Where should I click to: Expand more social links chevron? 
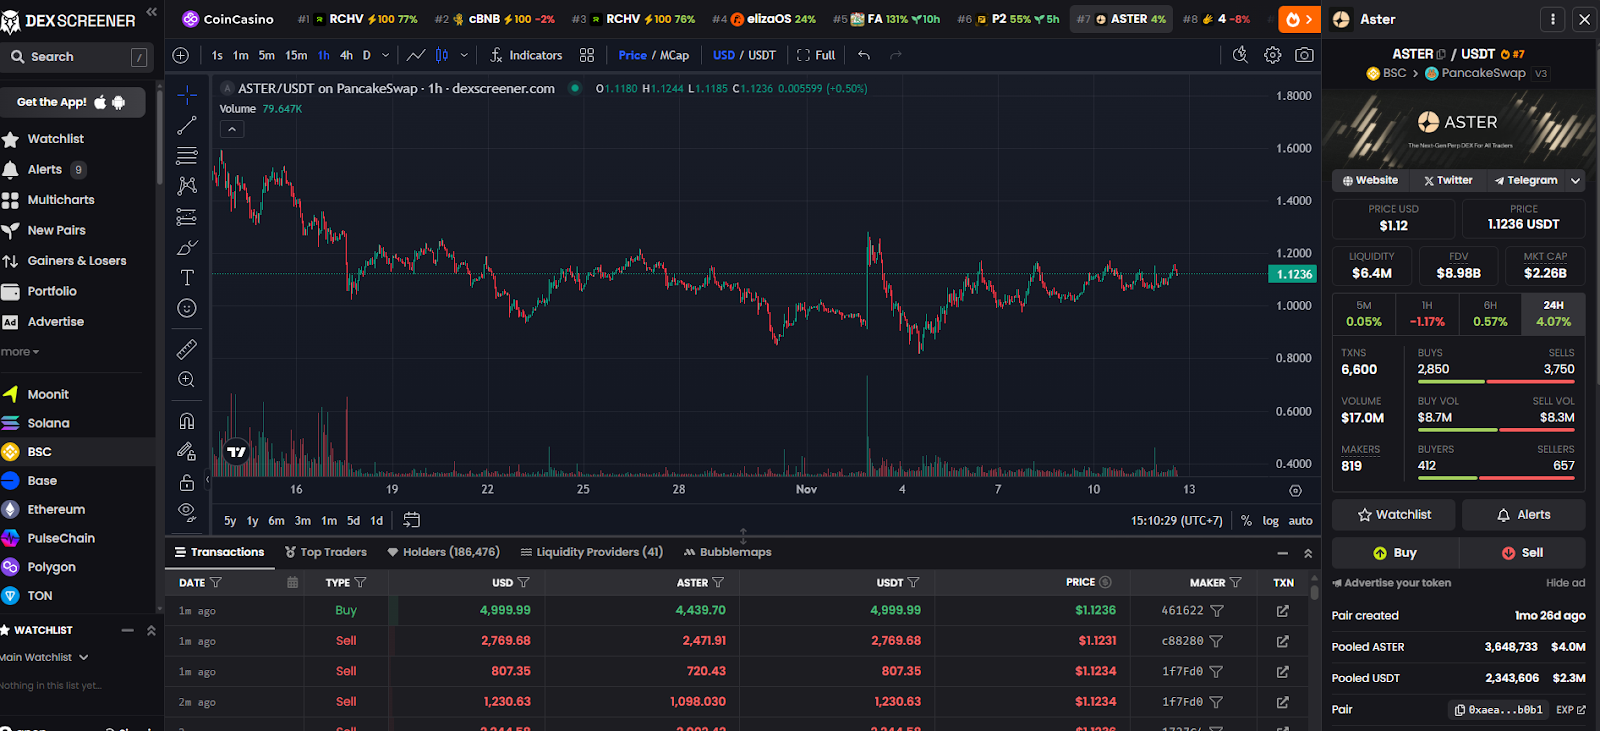pos(1575,181)
